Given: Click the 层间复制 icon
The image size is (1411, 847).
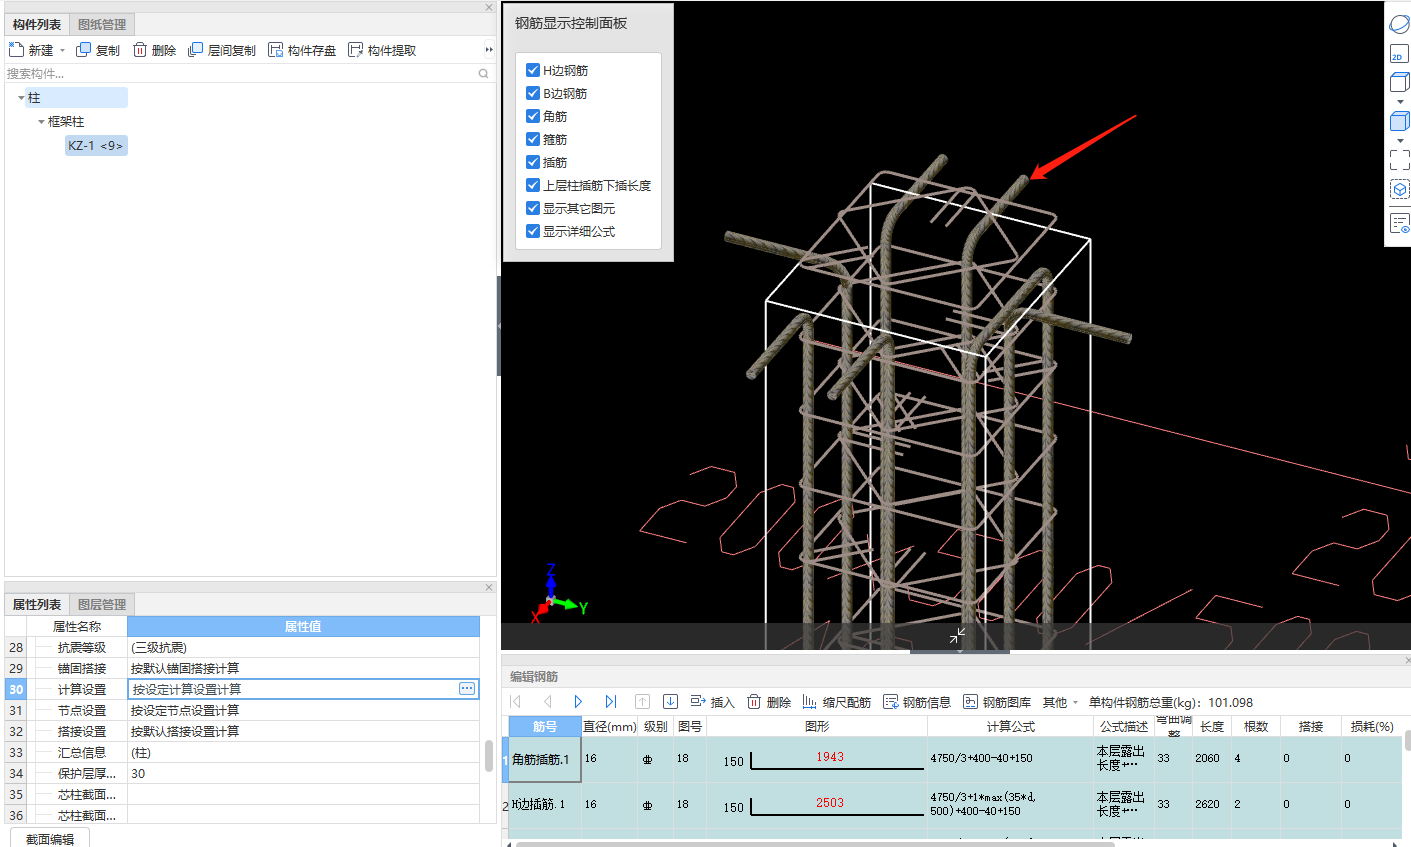Looking at the screenshot, I should [196, 50].
